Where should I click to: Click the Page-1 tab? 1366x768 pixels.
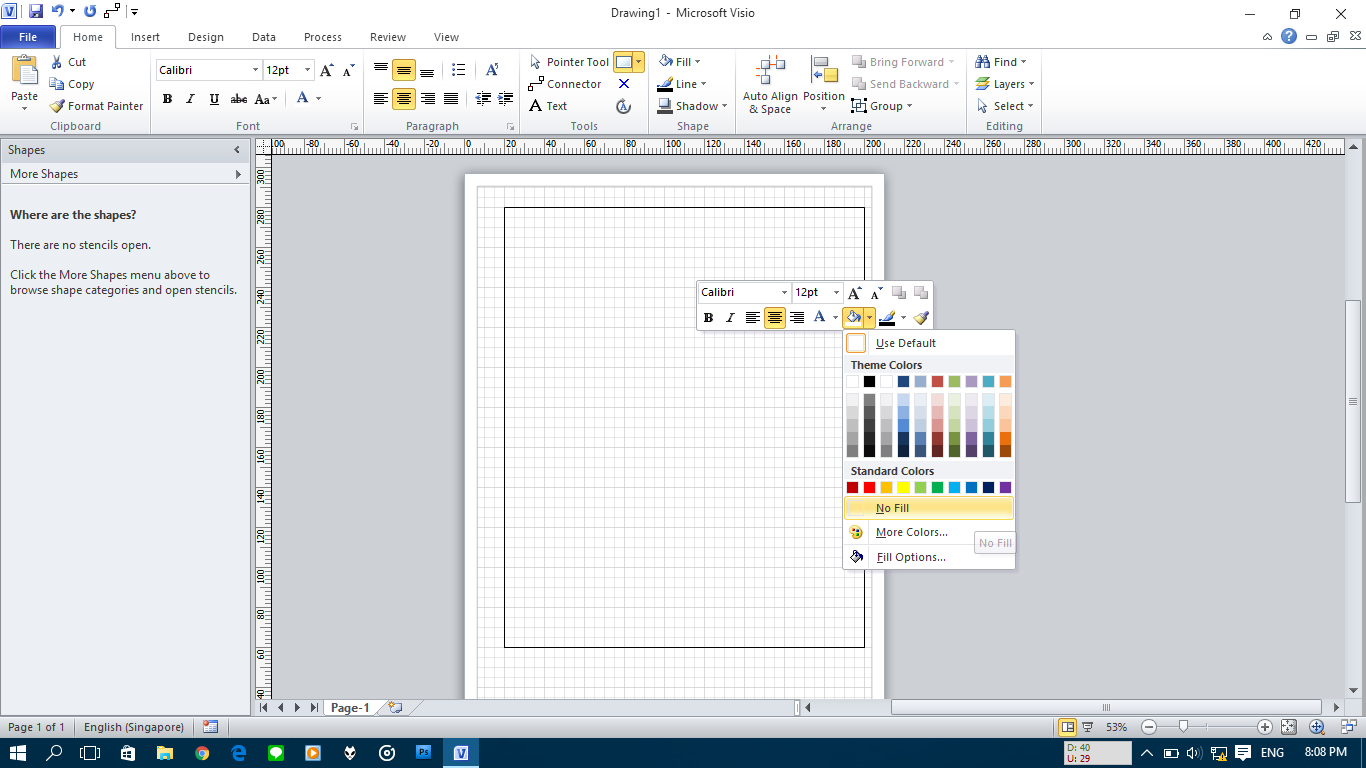[x=350, y=708]
